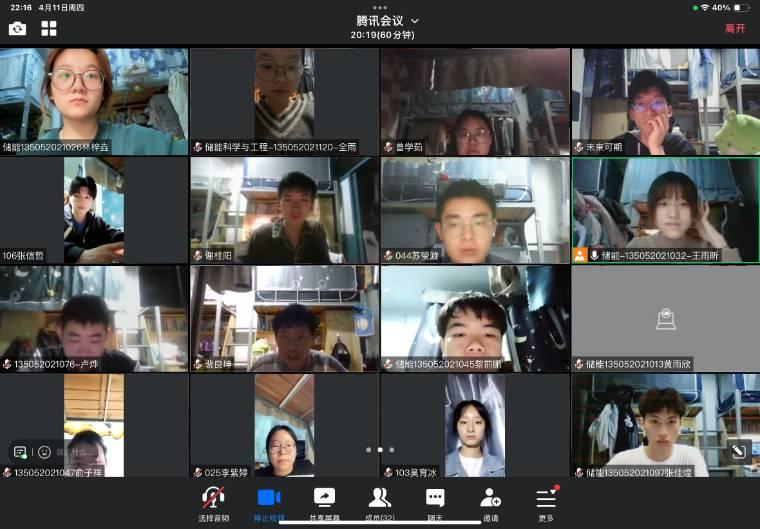Open the chat panel
The image size is (760, 529).
click(x=435, y=498)
